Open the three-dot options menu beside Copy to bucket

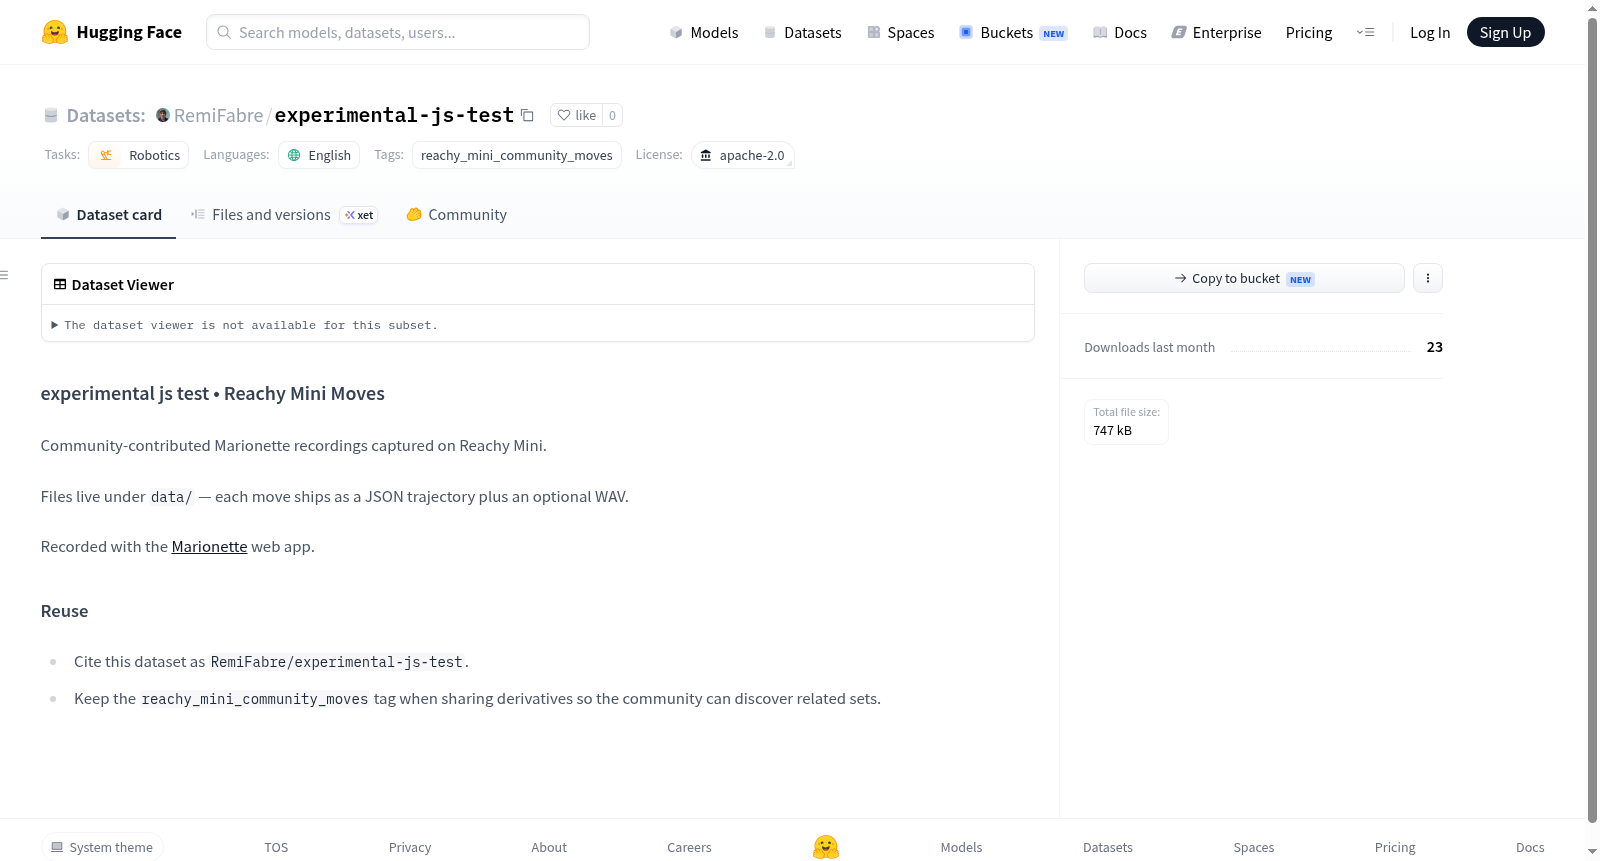click(1428, 278)
